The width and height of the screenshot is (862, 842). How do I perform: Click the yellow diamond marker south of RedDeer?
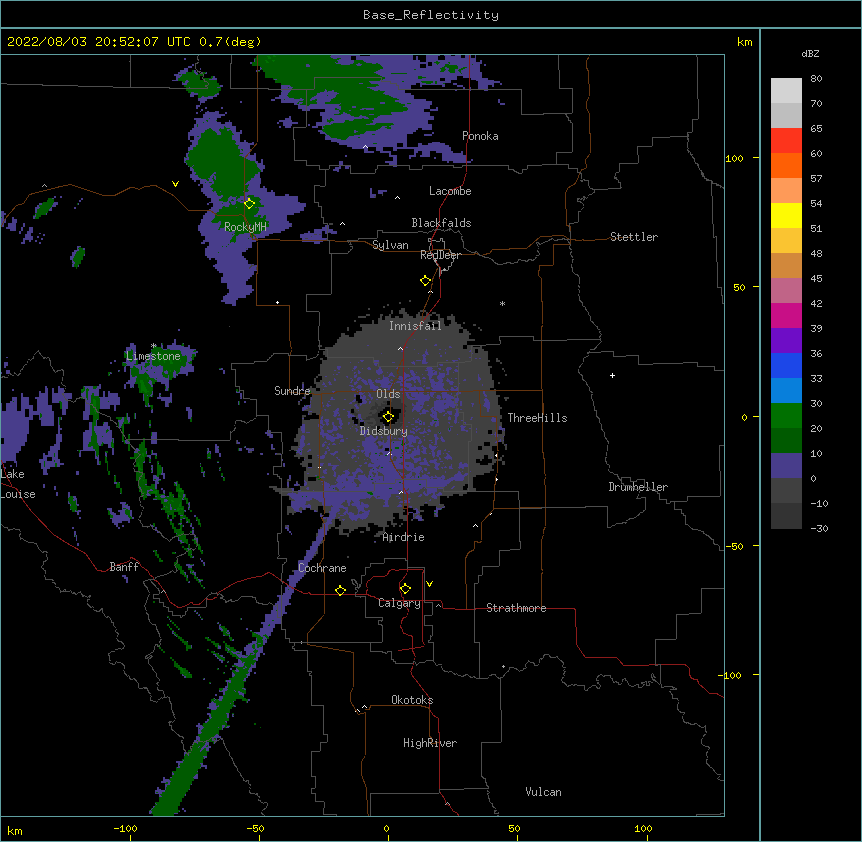point(426,281)
